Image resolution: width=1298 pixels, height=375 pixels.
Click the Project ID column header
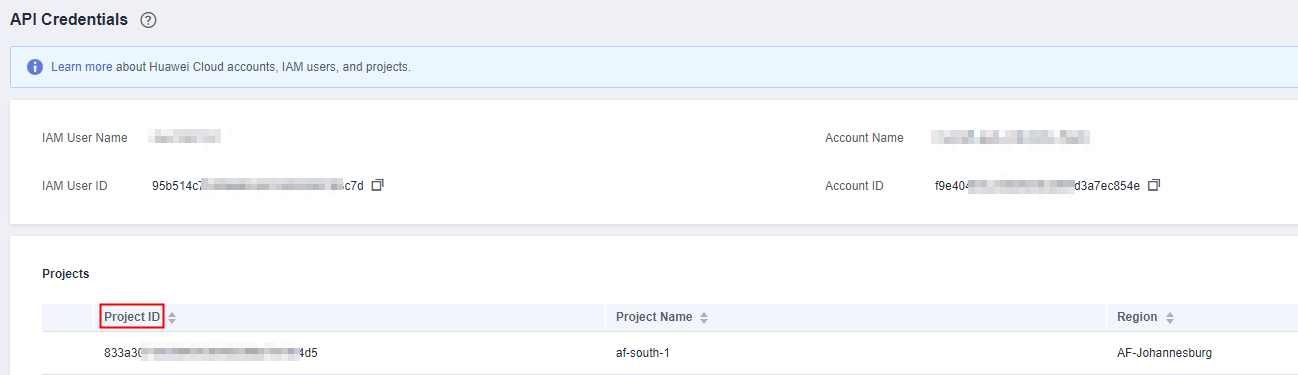coord(132,317)
